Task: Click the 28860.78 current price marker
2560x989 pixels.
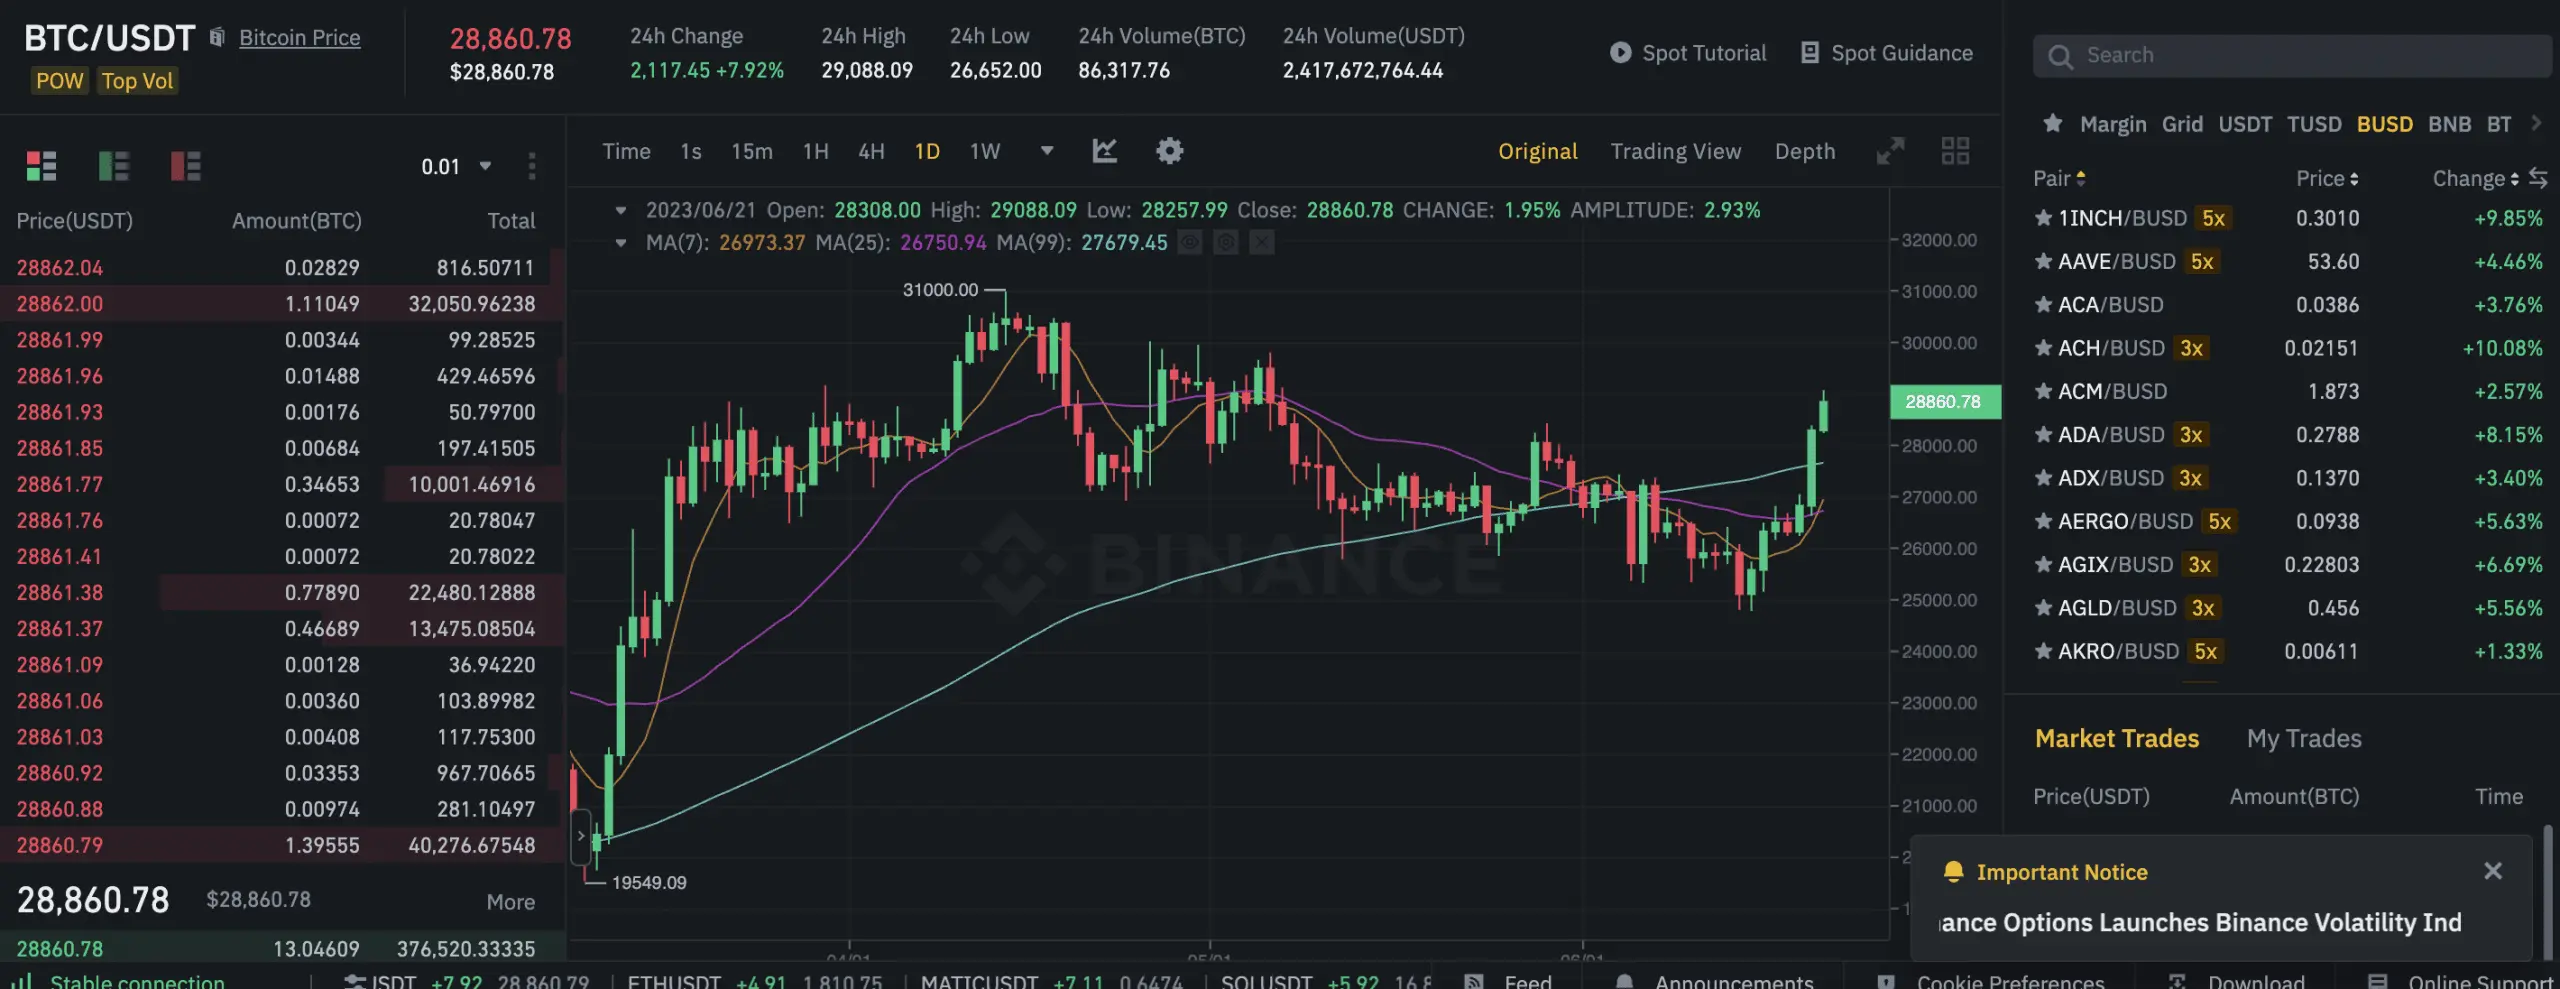Action: (x=1944, y=401)
